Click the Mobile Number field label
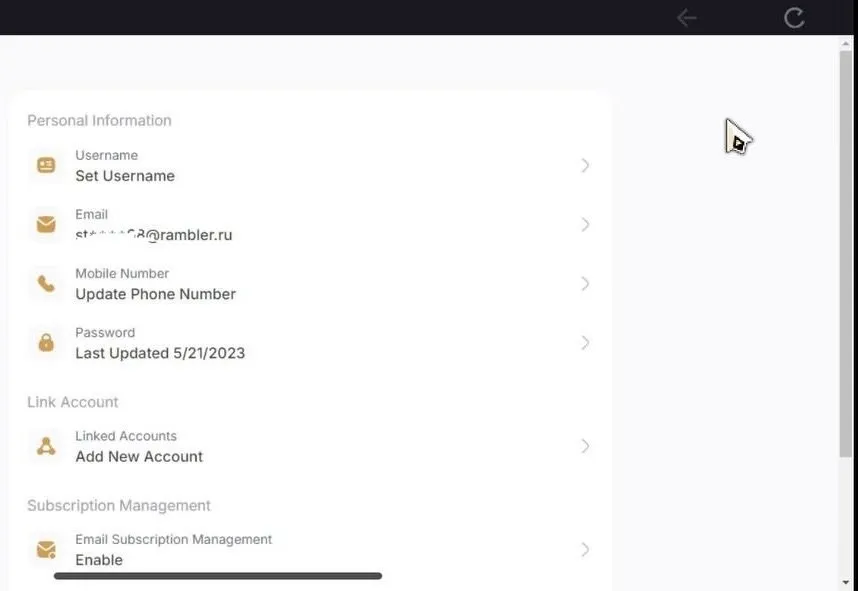 click(x=122, y=274)
